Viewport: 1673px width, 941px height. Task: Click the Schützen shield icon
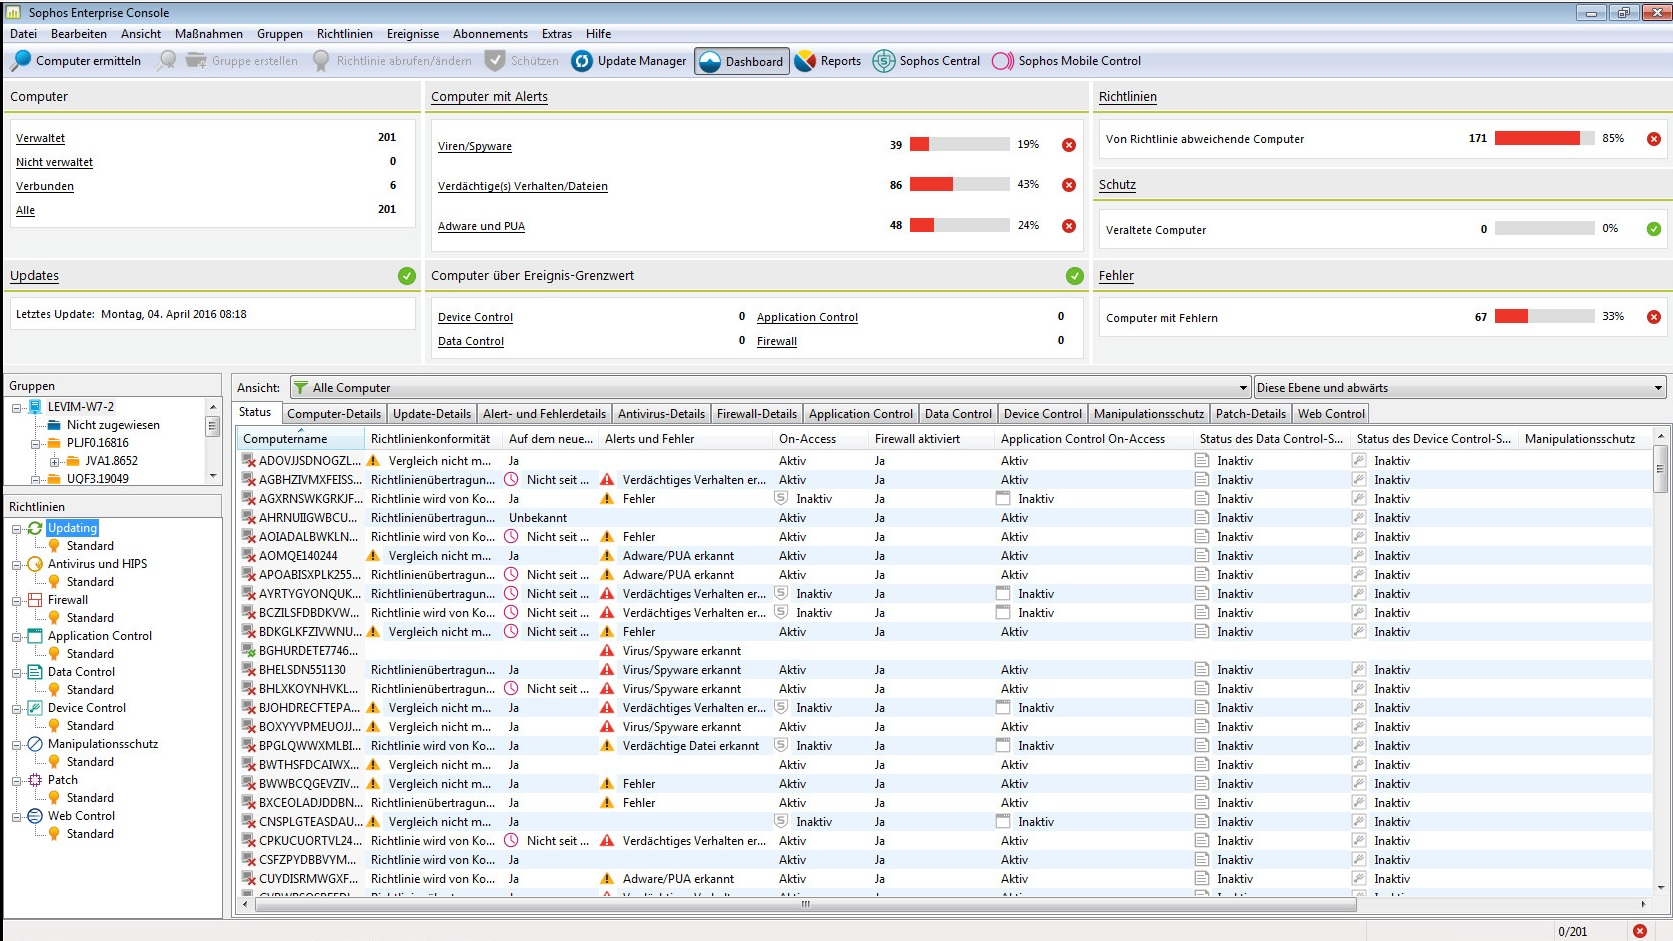(495, 61)
